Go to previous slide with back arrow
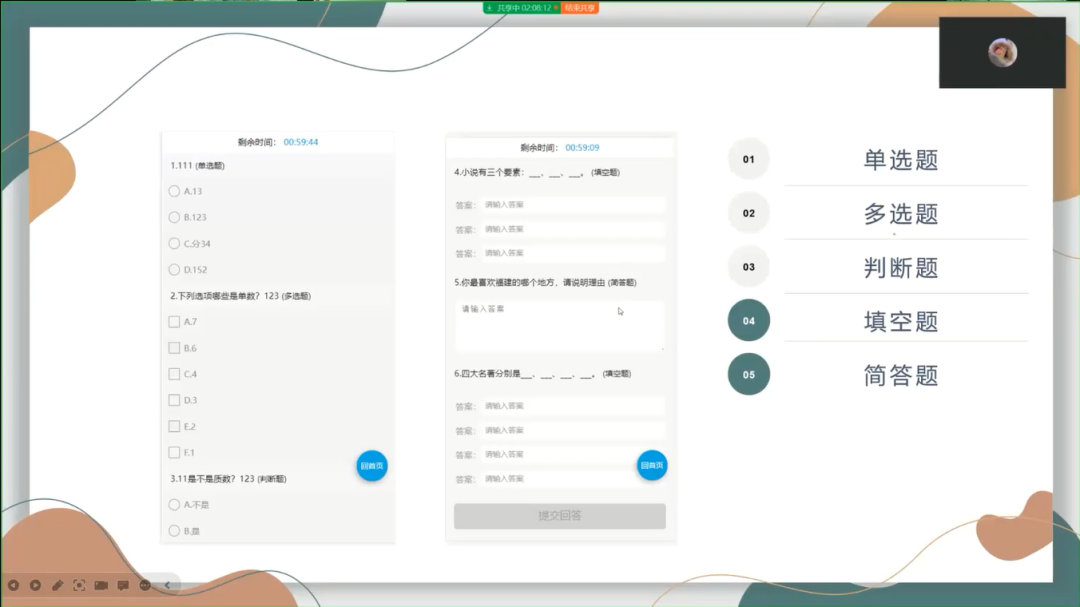This screenshot has height=607, width=1080. click(13, 585)
